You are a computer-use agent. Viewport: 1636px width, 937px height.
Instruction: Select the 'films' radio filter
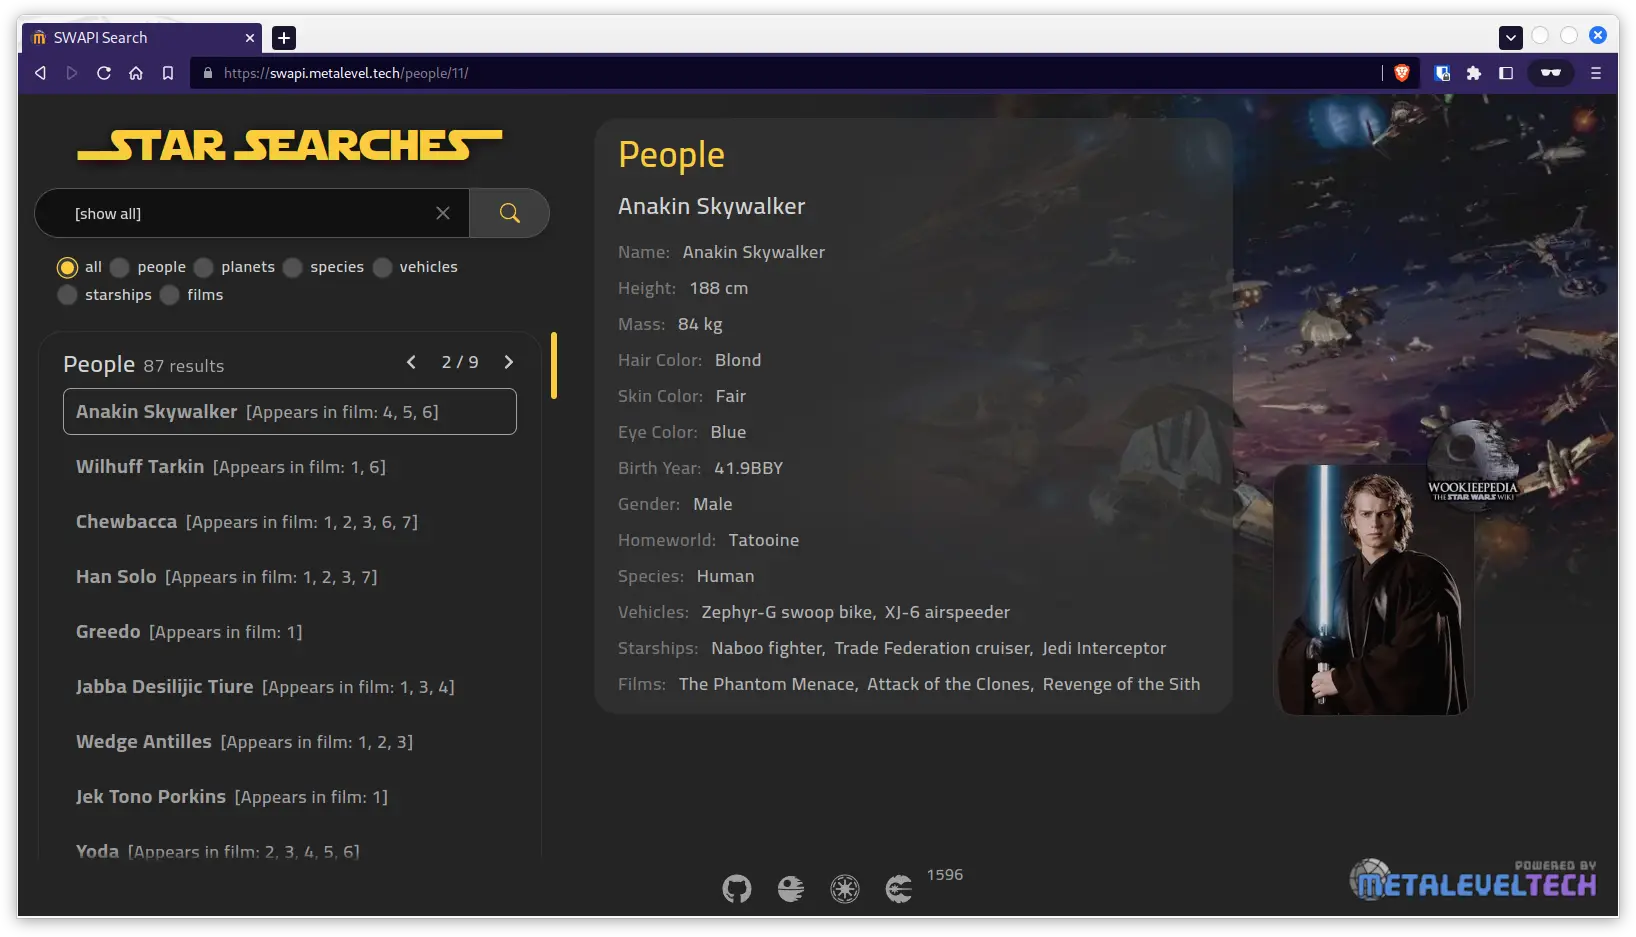coord(170,295)
